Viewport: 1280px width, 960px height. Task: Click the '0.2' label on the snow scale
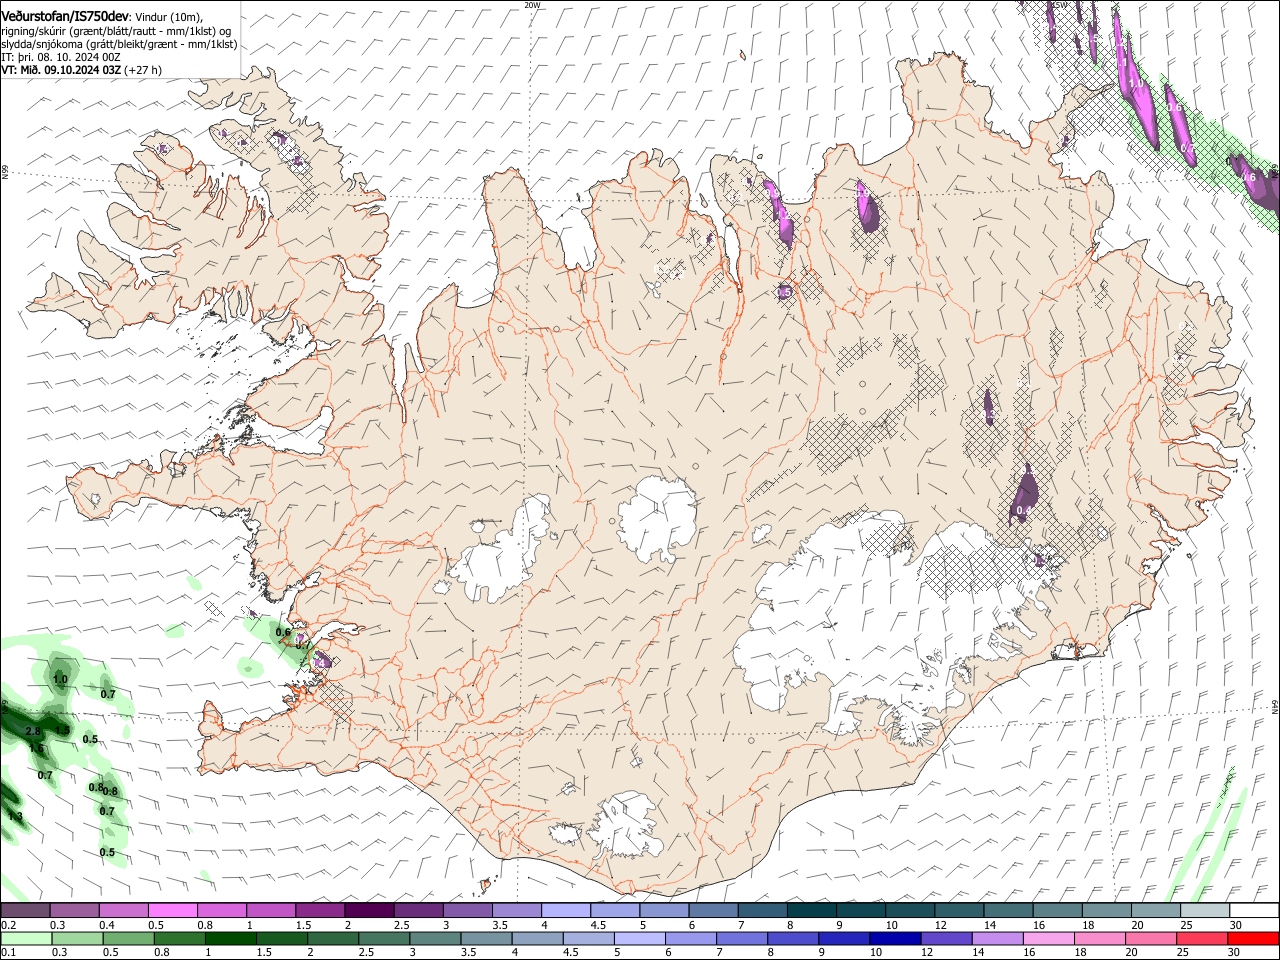(x=8, y=925)
